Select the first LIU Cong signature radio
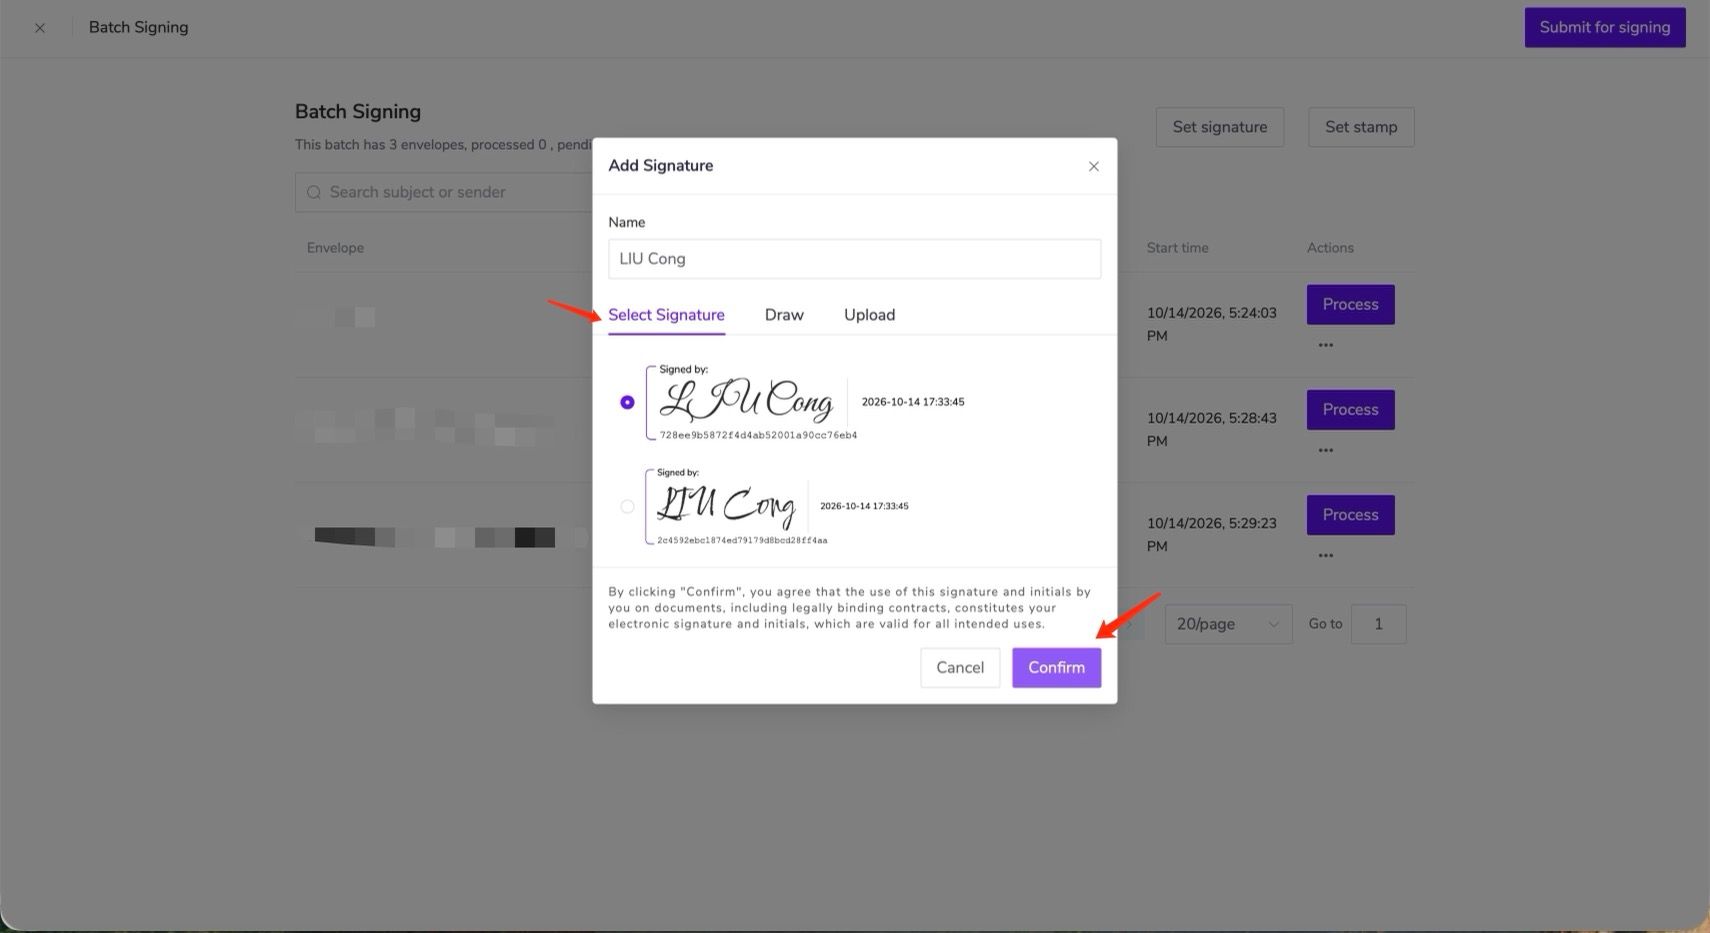Screen dimensions: 1710x933 pyautogui.click(x=627, y=402)
